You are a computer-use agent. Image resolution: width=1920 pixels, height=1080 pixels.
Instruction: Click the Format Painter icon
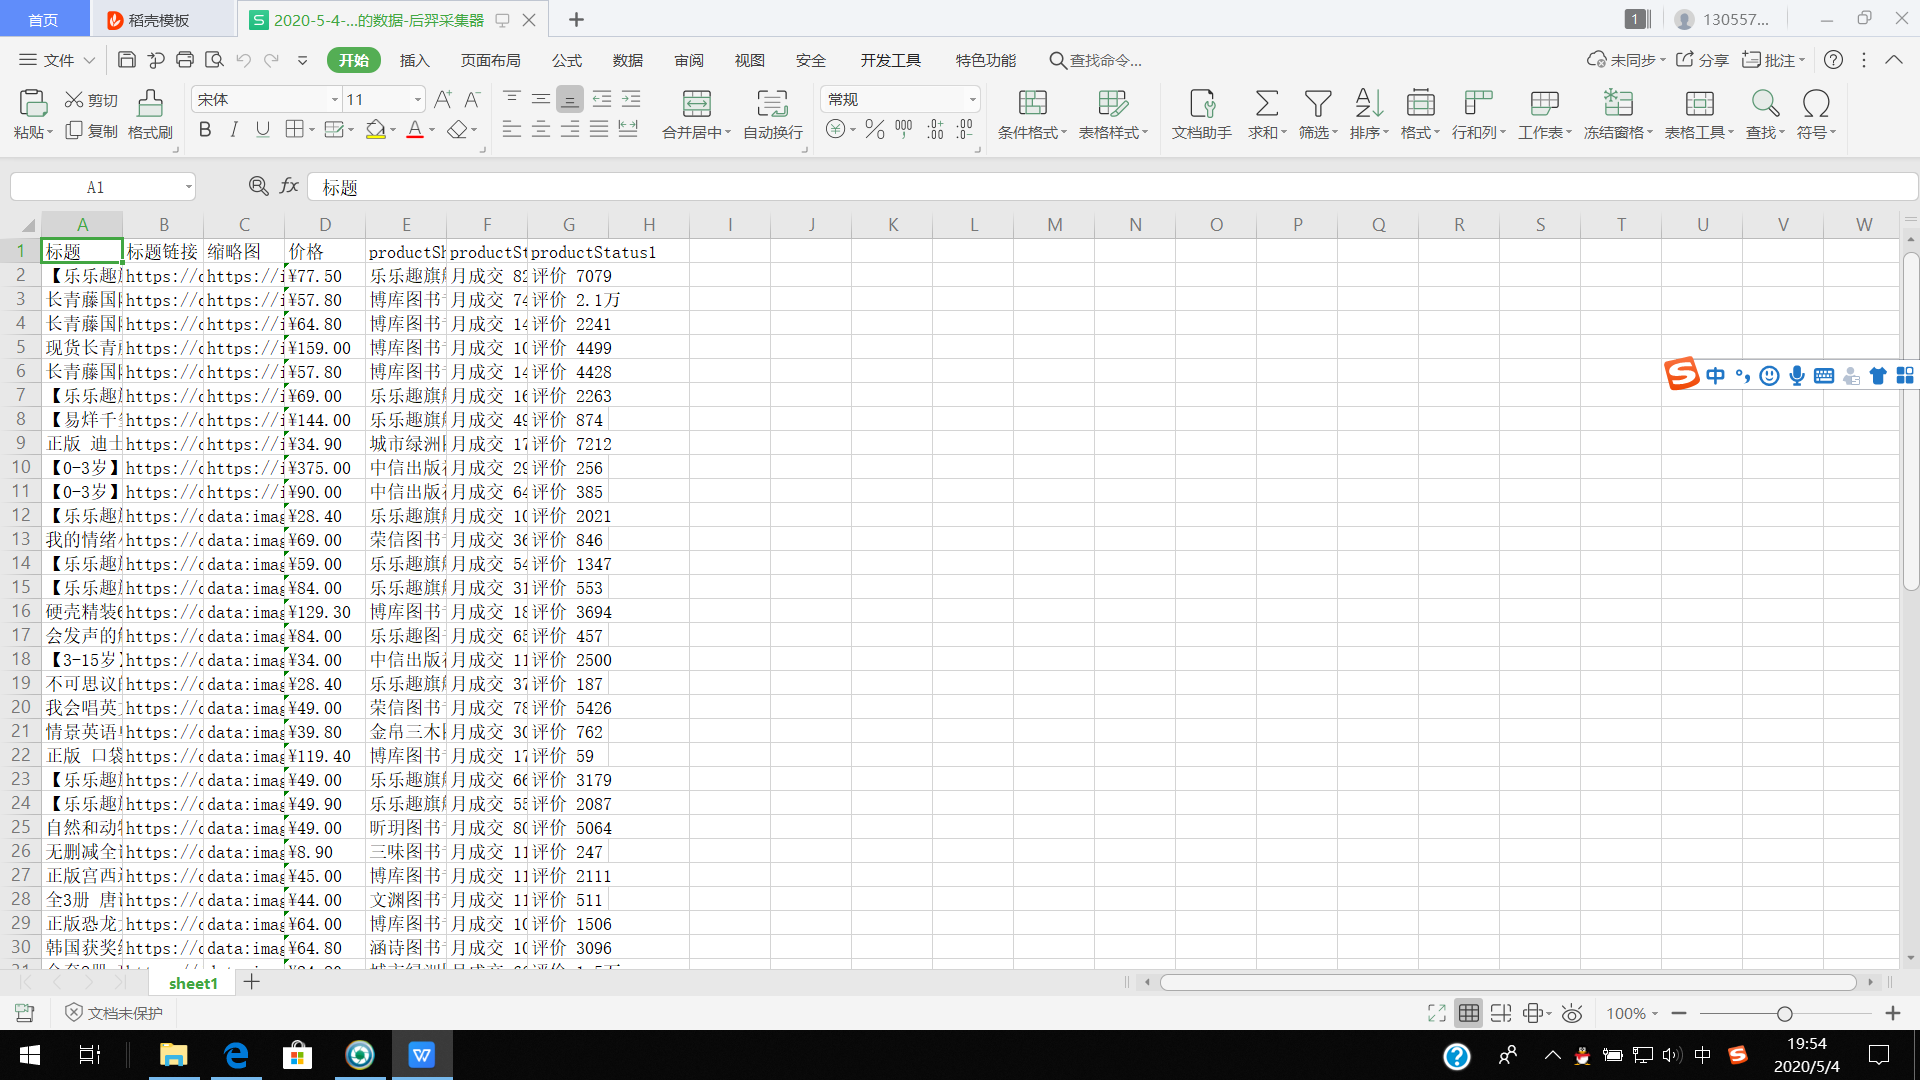tap(150, 104)
